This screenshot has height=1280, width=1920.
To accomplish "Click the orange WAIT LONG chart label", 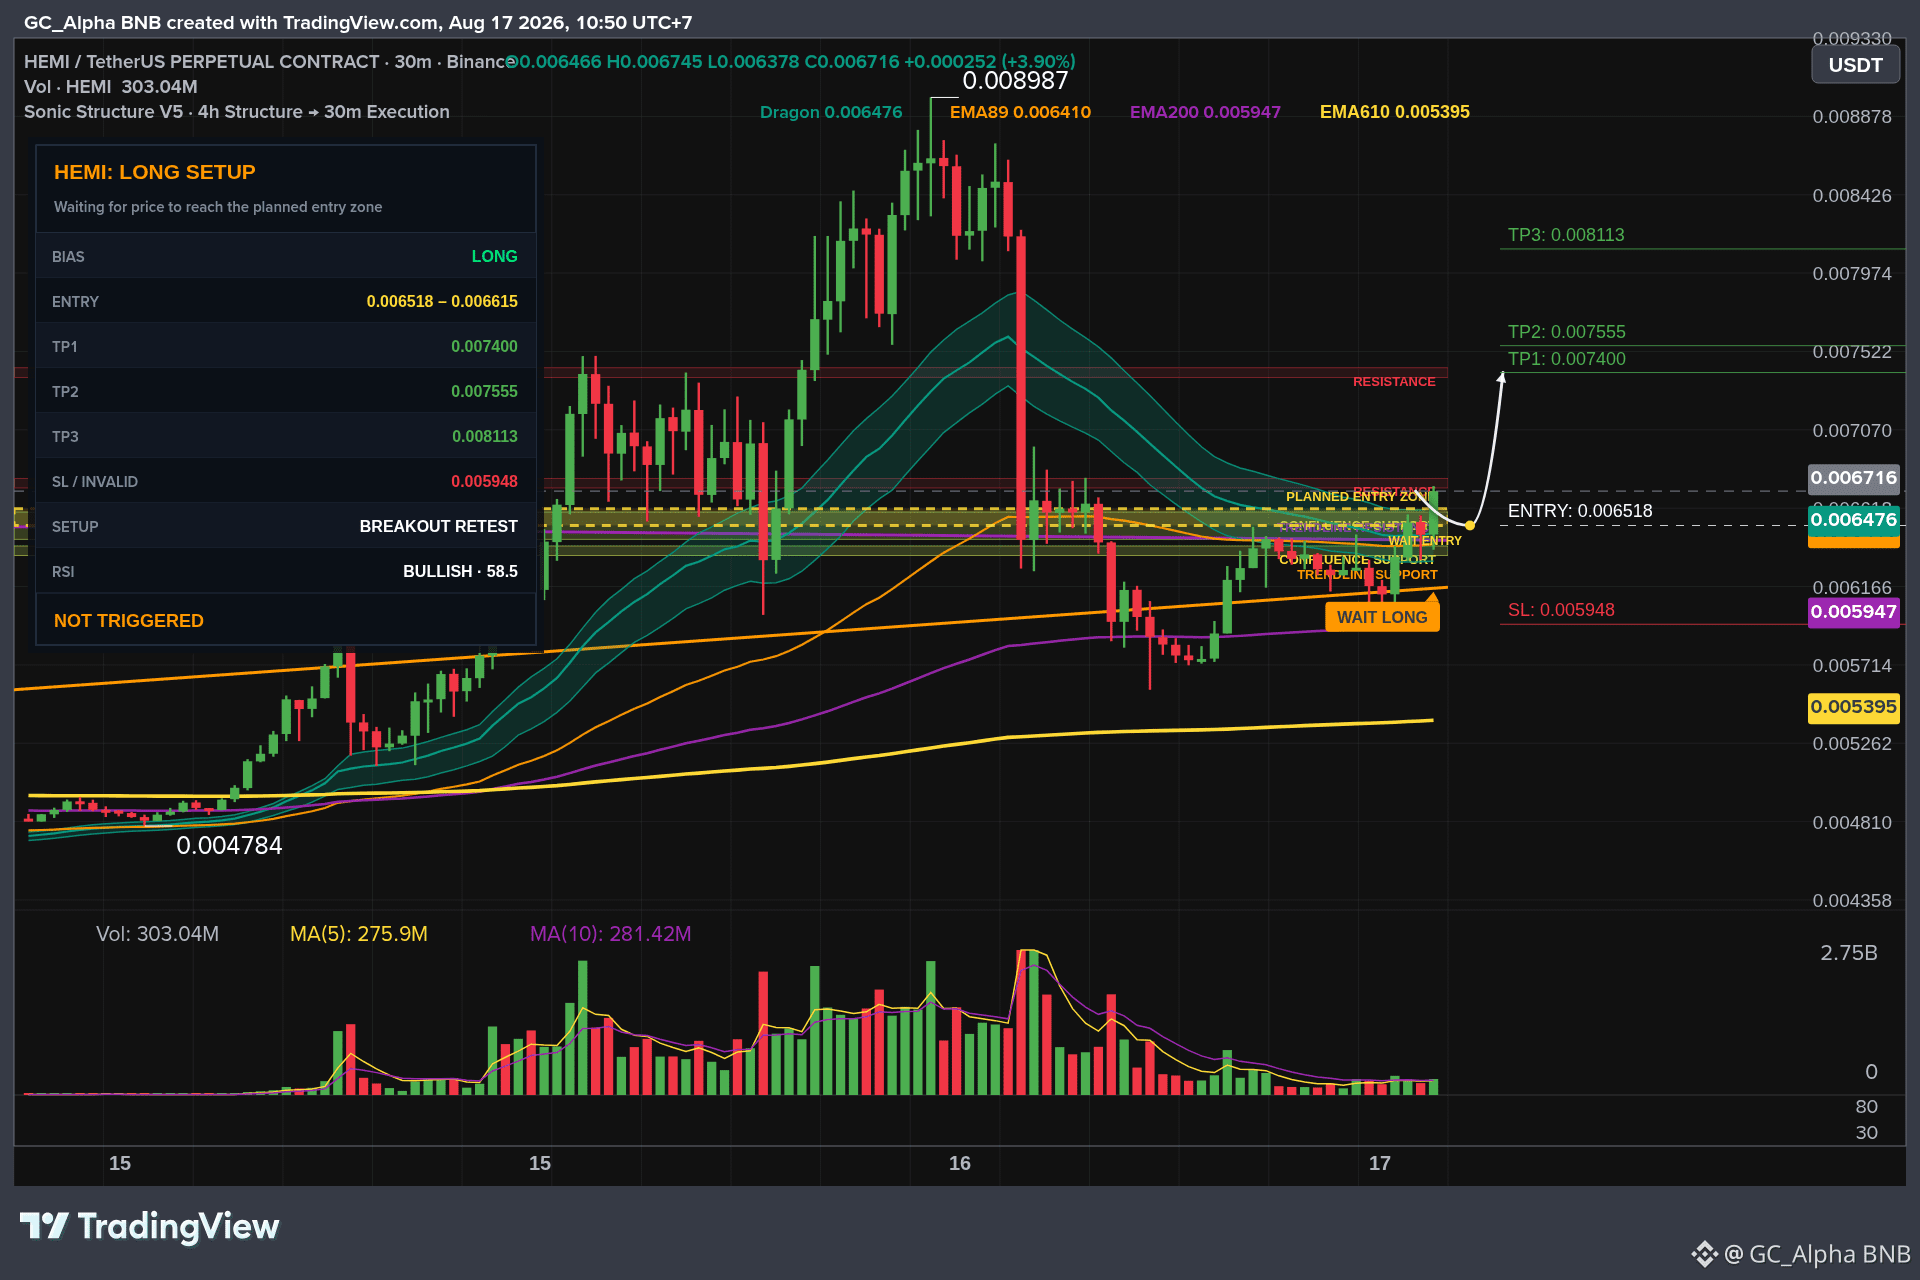I will point(1382,617).
